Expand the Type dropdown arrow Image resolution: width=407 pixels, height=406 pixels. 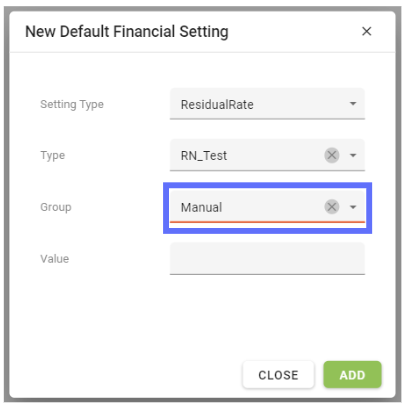[x=353, y=155]
